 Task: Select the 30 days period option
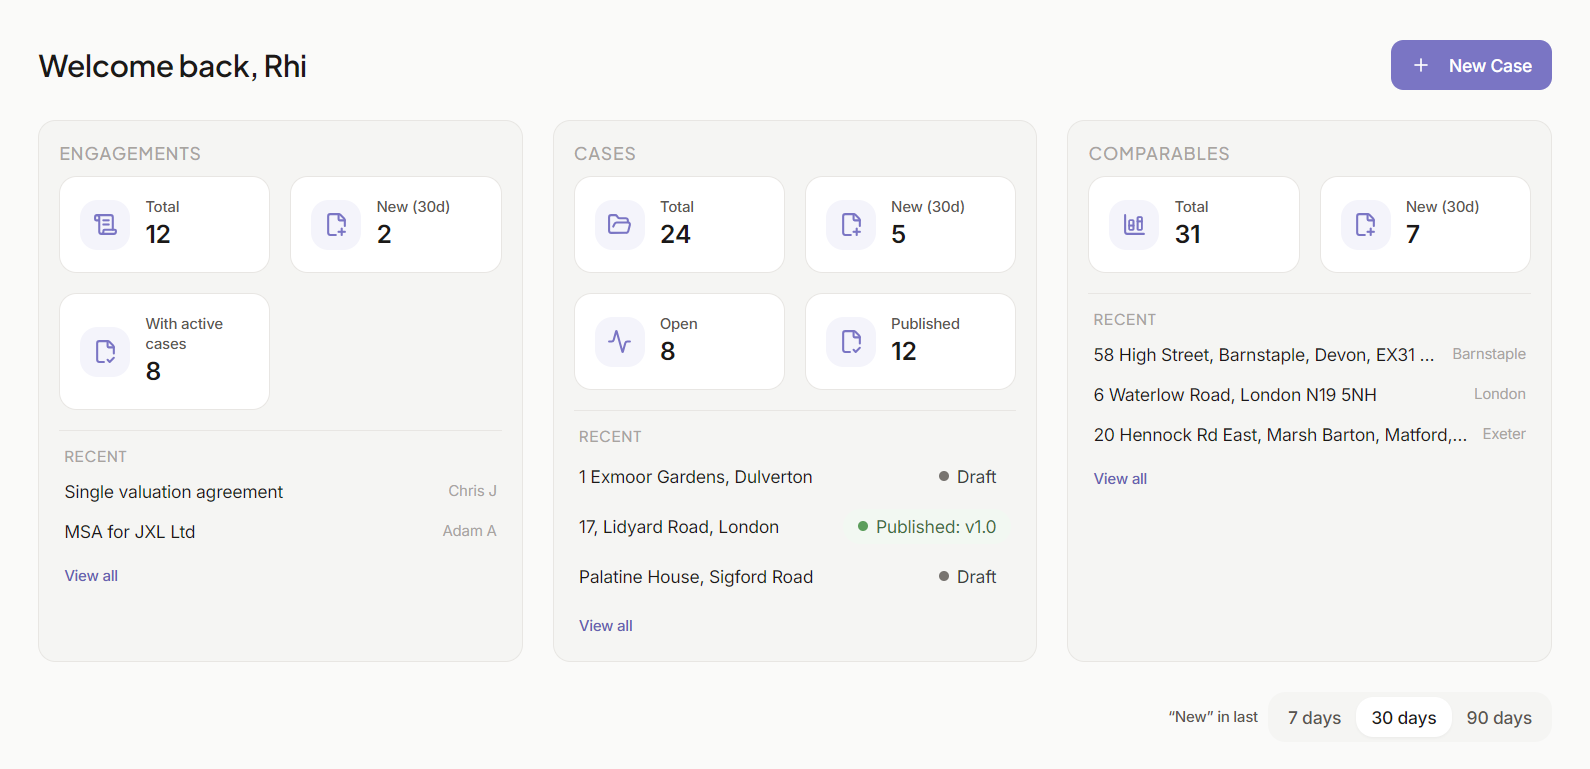1404,718
